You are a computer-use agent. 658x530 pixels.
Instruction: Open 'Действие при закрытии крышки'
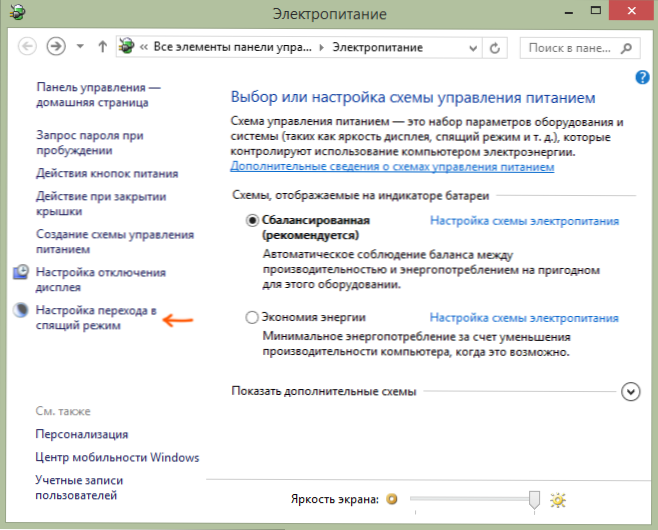coord(101,204)
